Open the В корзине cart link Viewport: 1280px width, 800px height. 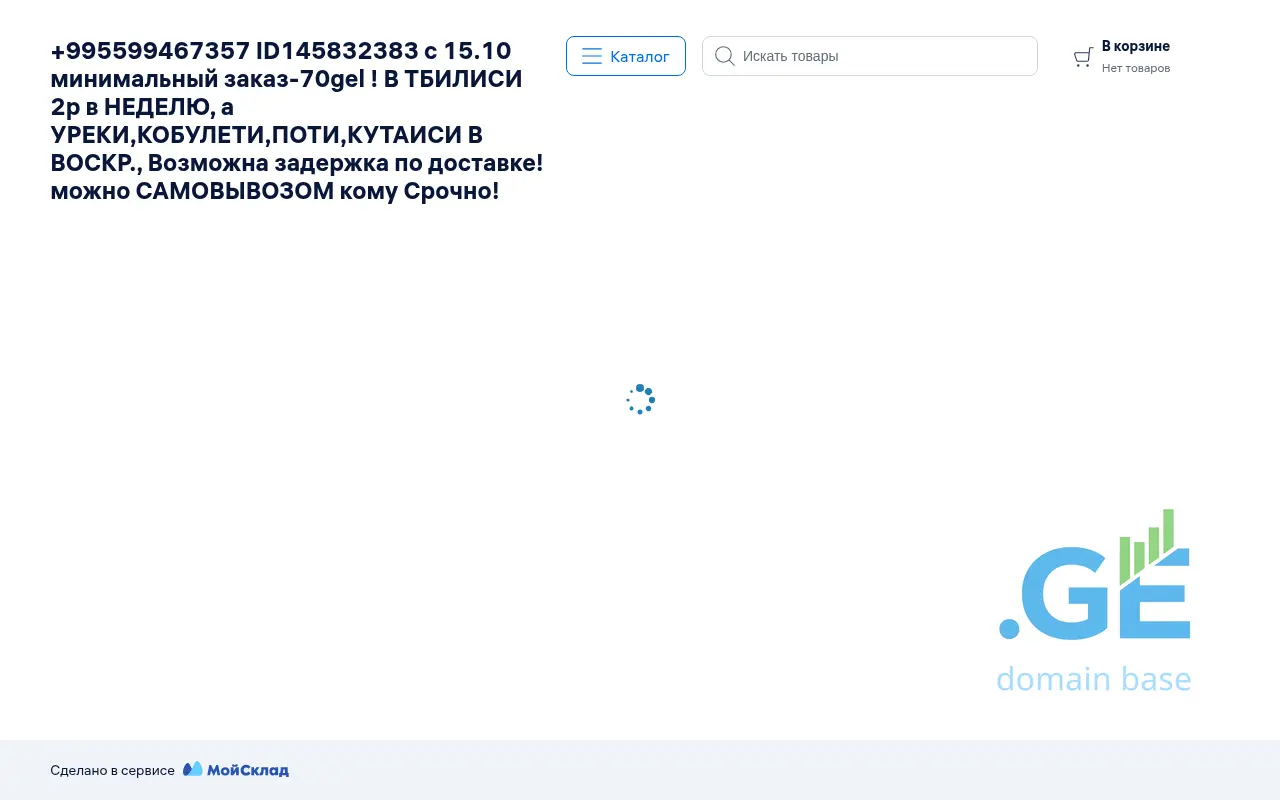[1135, 46]
